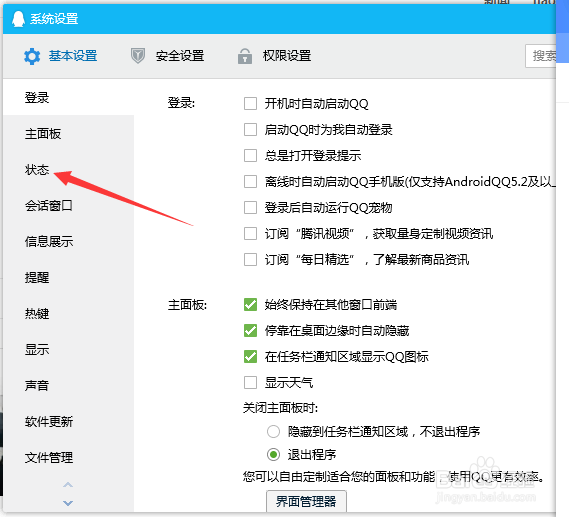Enable 开机时自动启动QQ checkbox

coord(250,103)
